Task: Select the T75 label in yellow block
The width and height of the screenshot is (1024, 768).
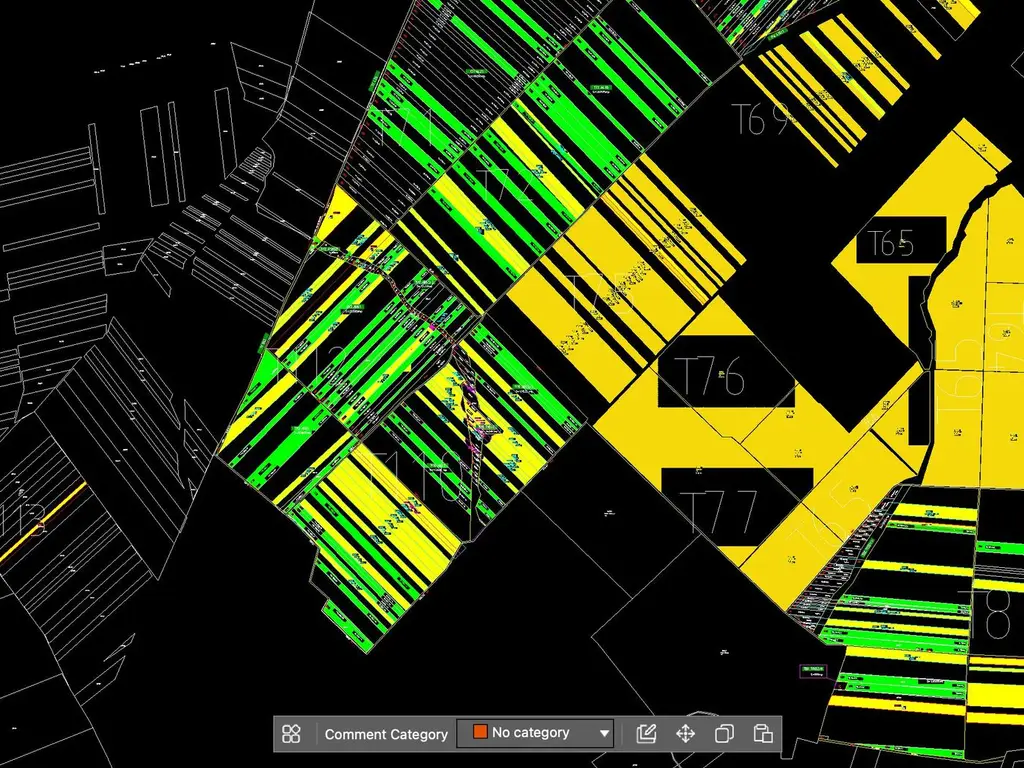Action: [x=601, y=293]
